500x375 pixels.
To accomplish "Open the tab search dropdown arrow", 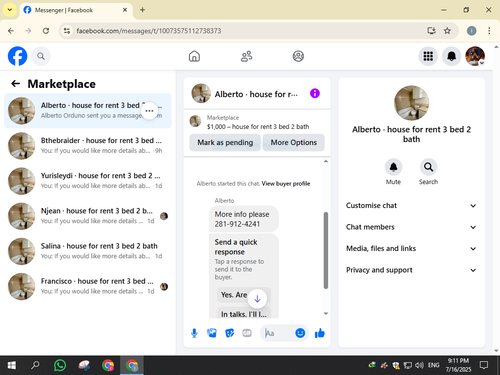I will click(x=10, y=10).
